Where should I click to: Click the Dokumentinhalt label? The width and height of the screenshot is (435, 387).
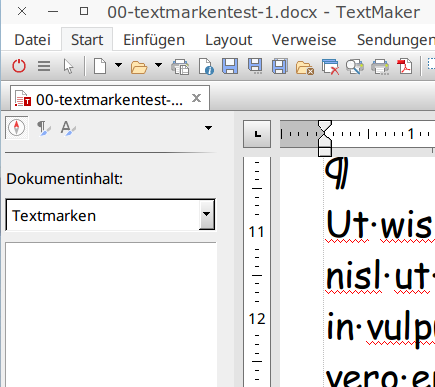[x=65, y=179]
